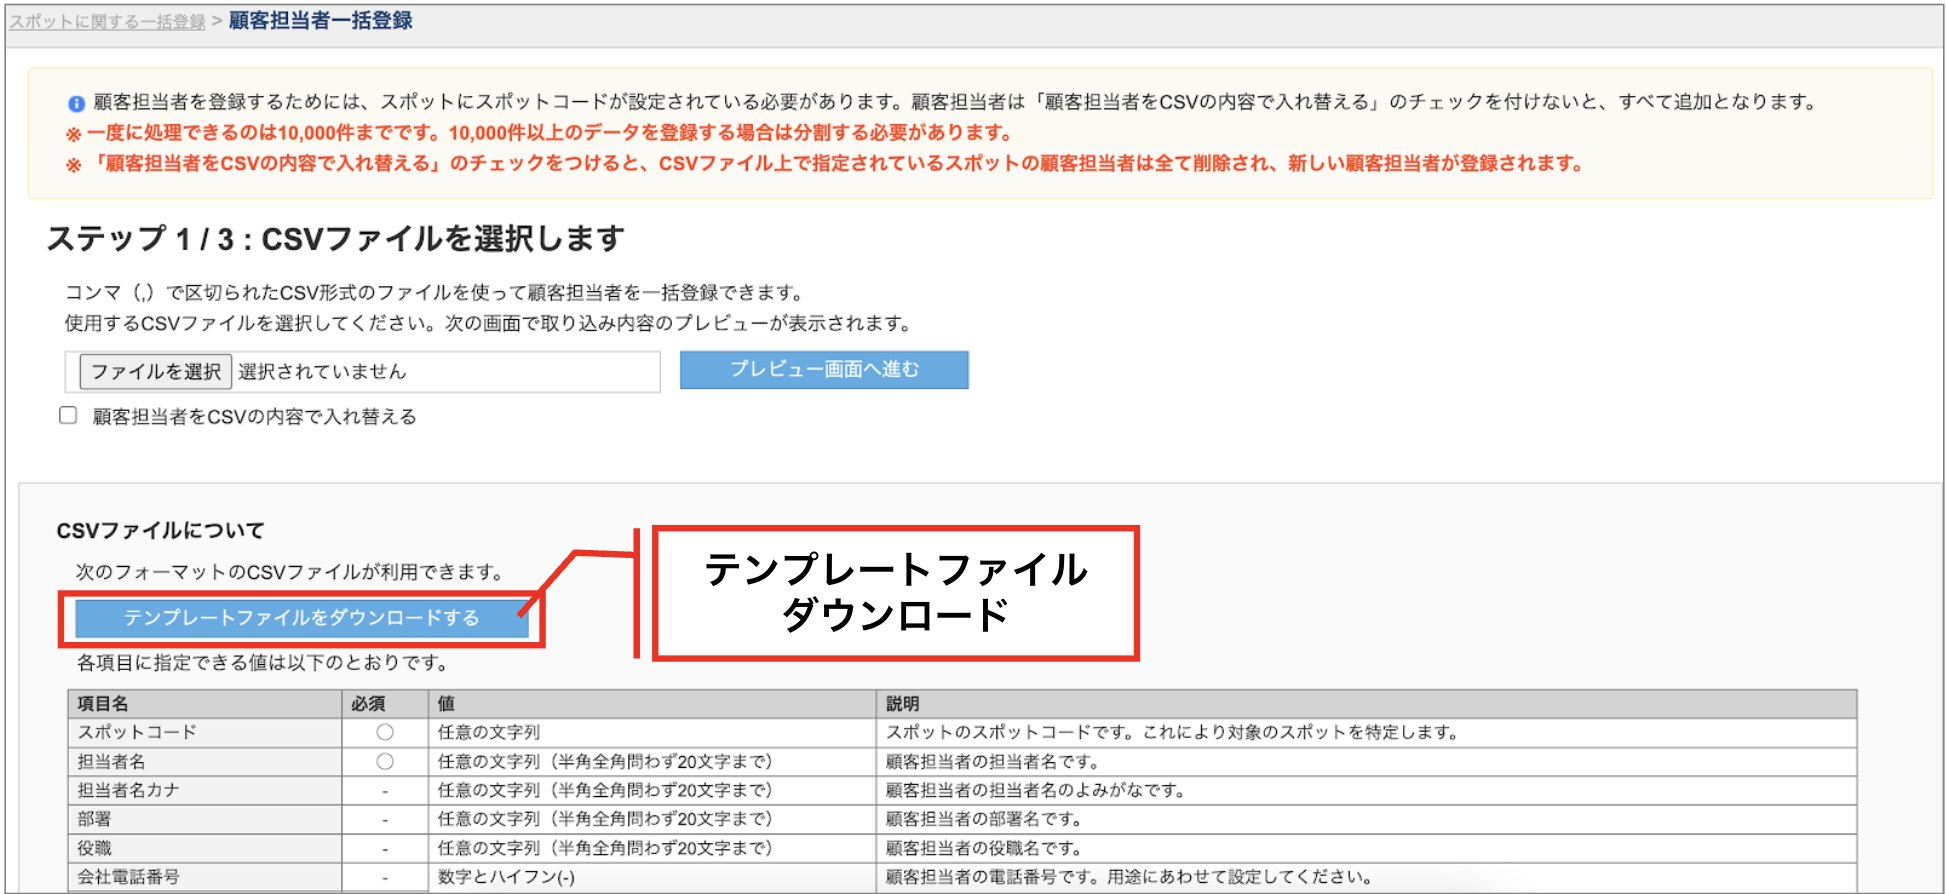The height and width of the screenshot is (894, 1946).
Task: Click the text 各項目に指定できる値は以下のとおりです。
Action: (264, 663)
